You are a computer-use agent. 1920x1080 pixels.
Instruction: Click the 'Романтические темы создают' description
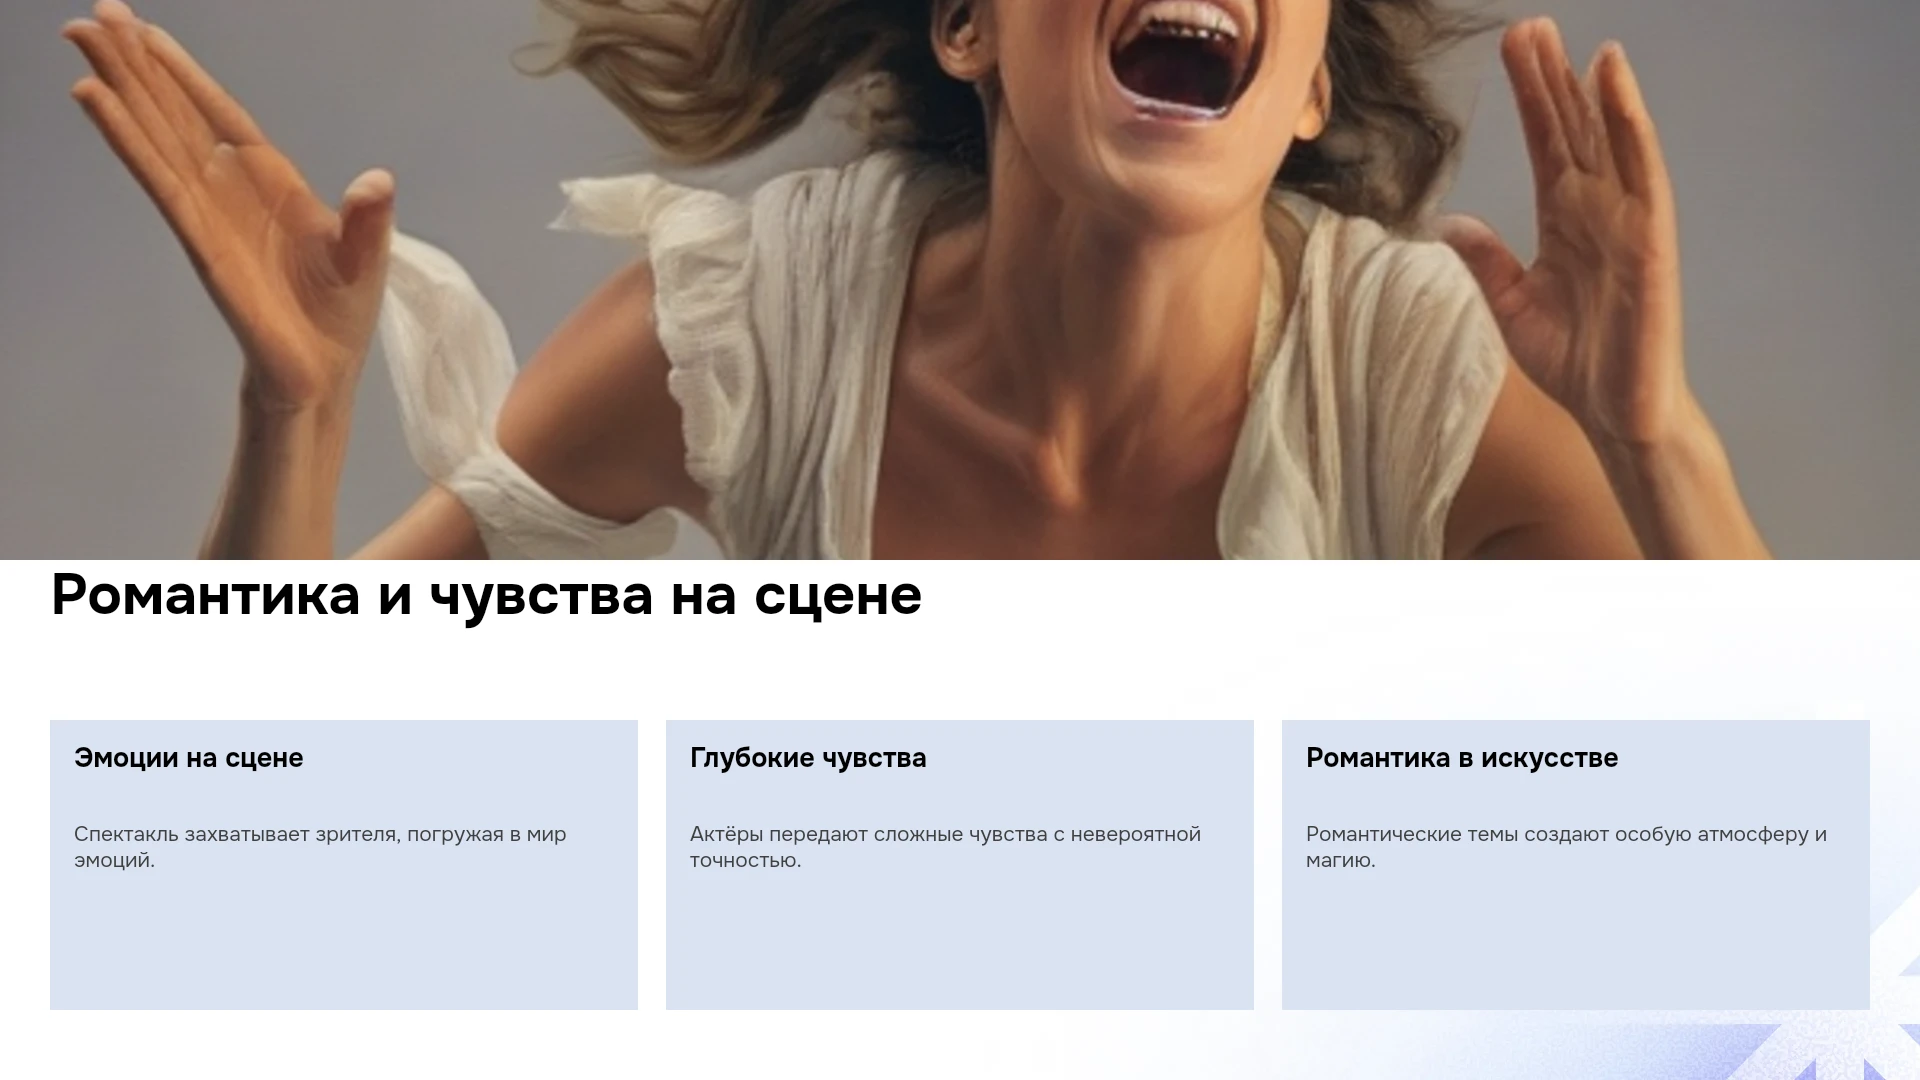click(x=1566, y=847)
